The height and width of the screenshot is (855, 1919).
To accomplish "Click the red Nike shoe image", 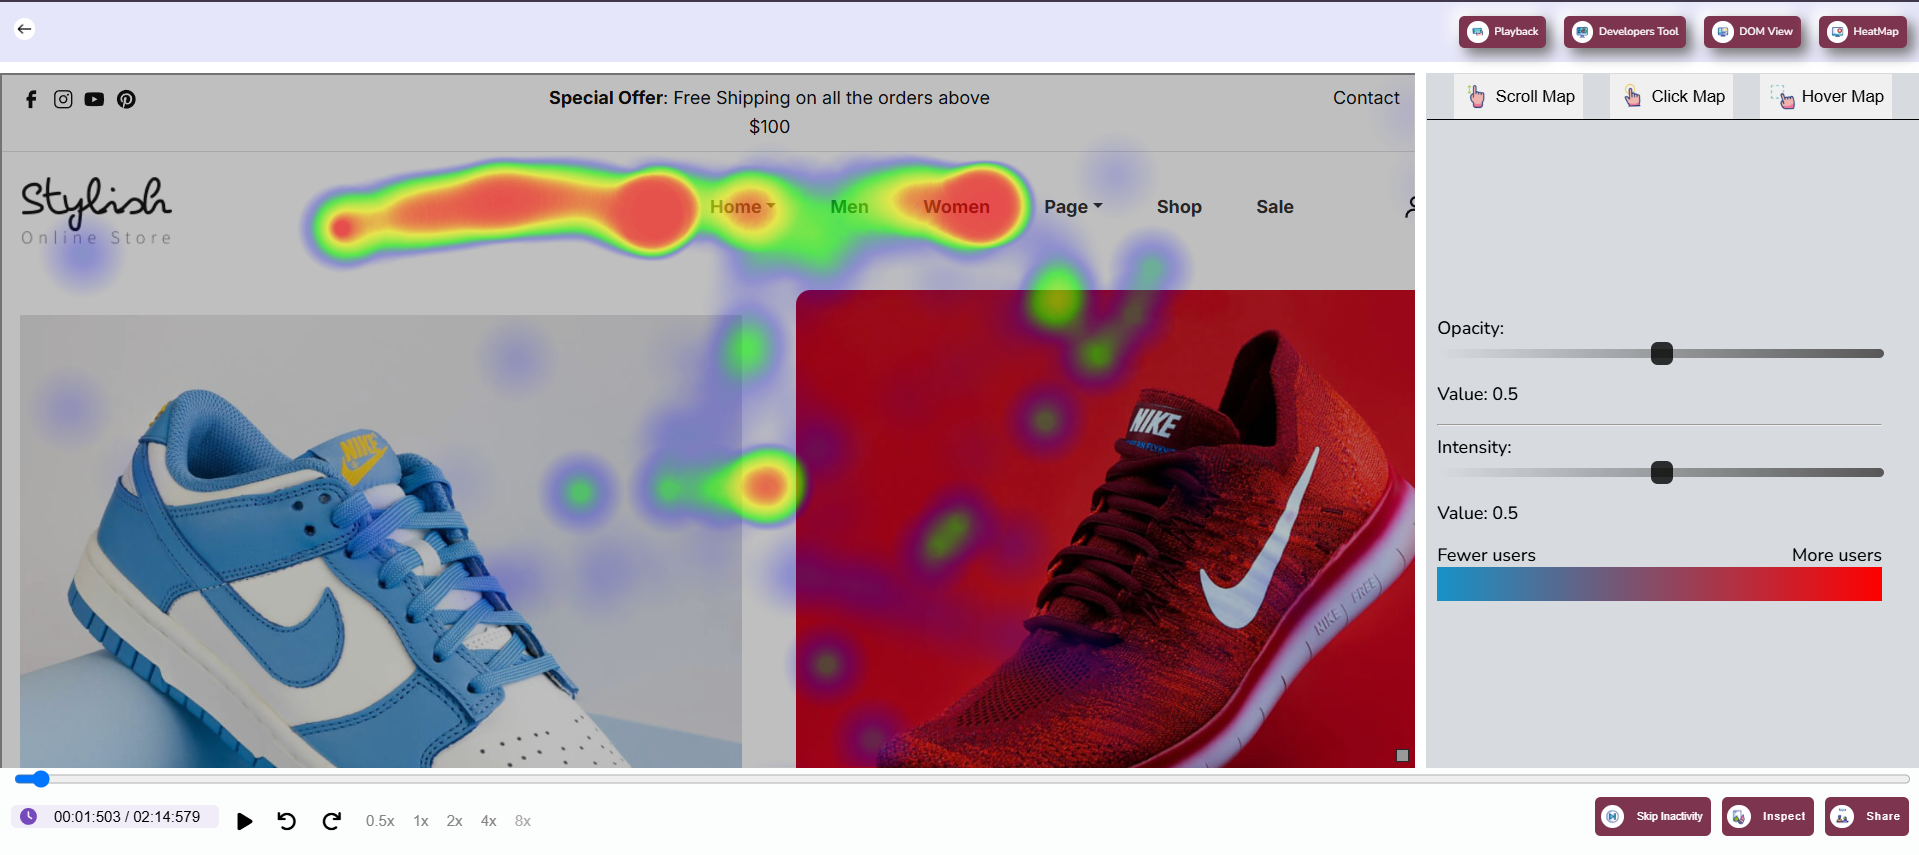I will click(1105, 529).
